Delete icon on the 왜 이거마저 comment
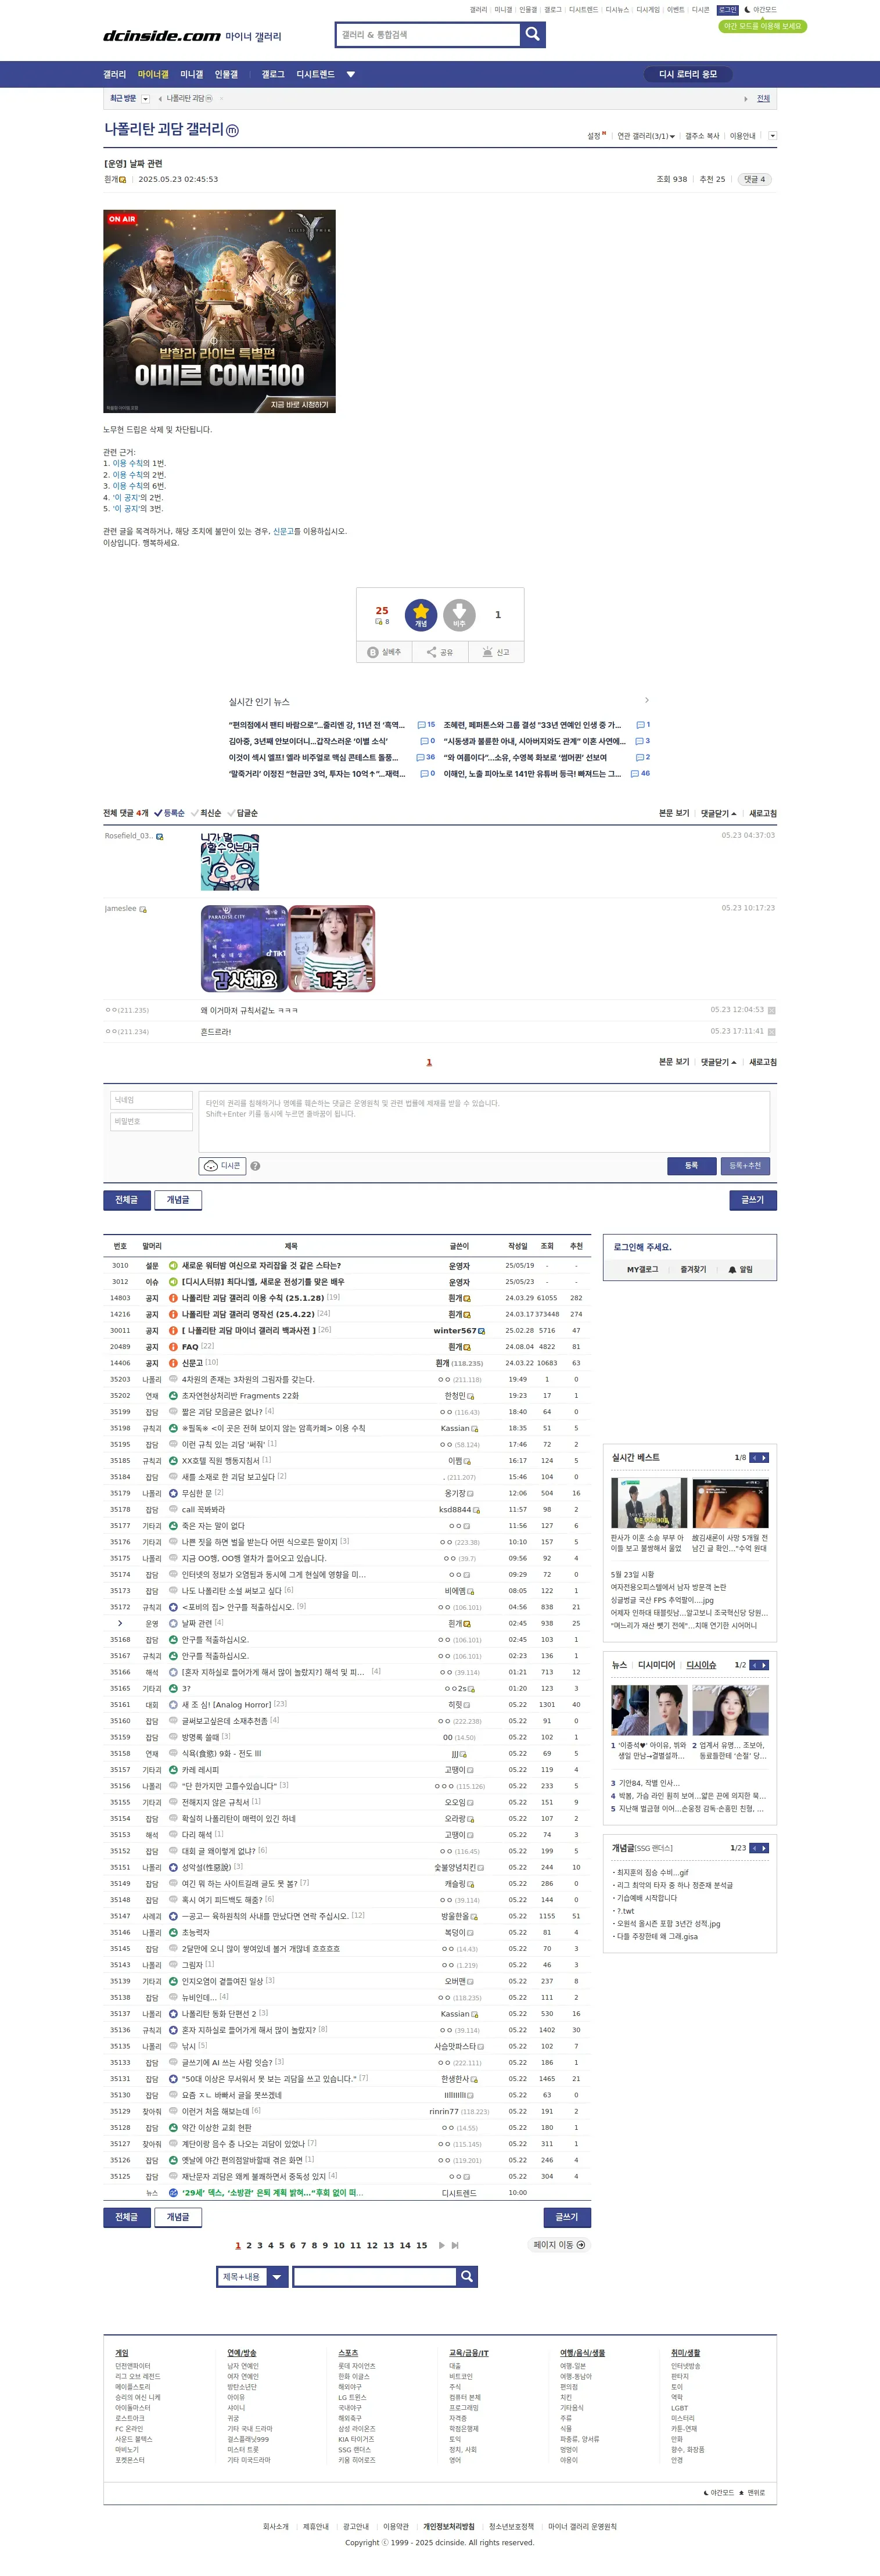This screenshot has height=2576, width=880. 771,1010
